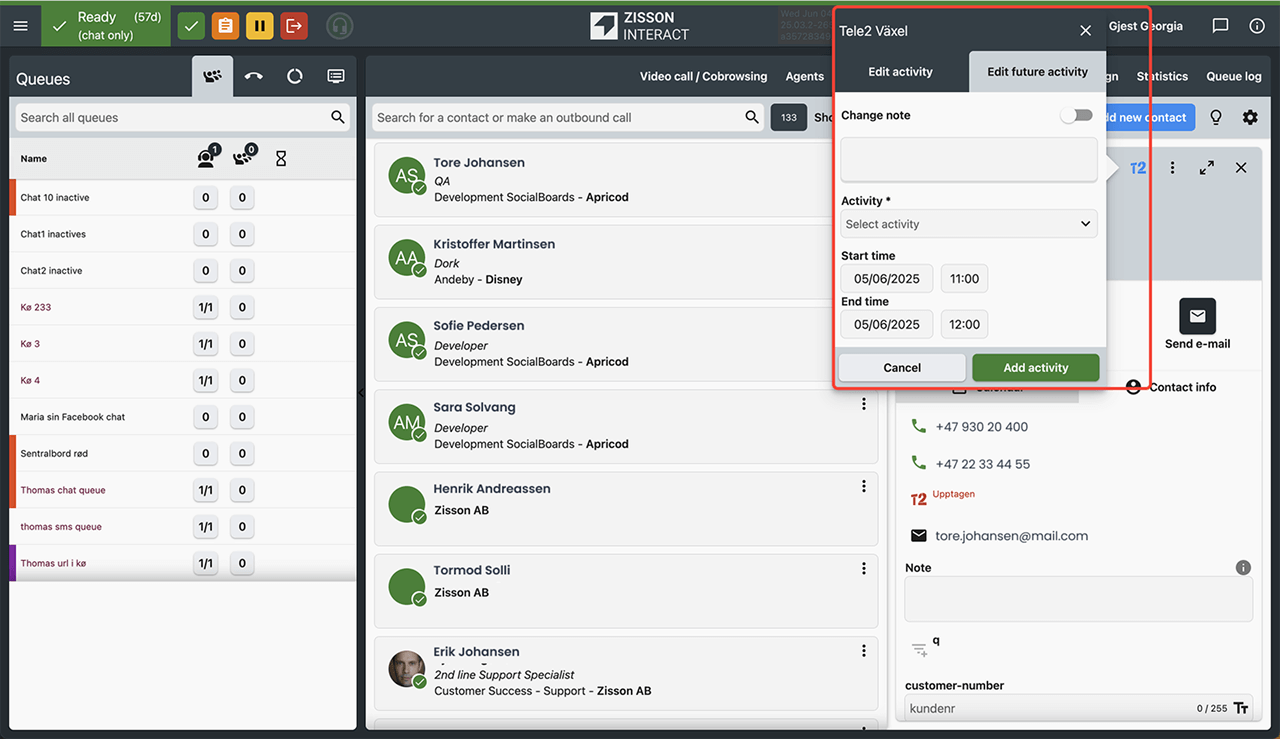
Task: Open the hamburger main menu
Action: 20,26
